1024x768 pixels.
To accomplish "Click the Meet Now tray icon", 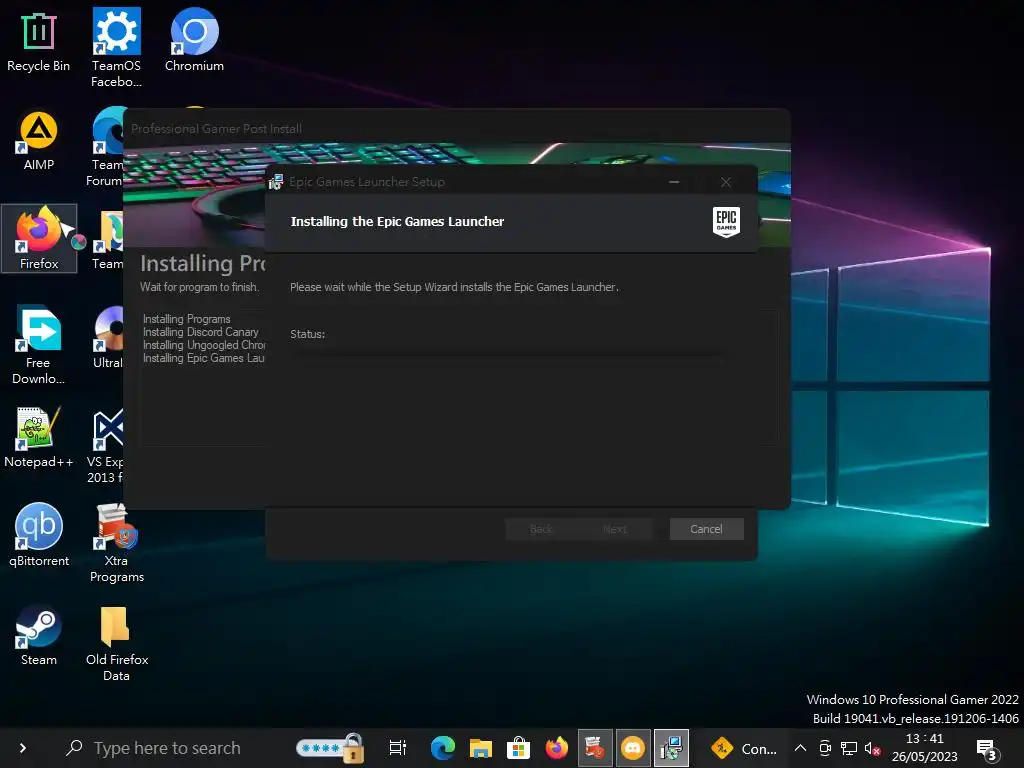I will 825,748.
